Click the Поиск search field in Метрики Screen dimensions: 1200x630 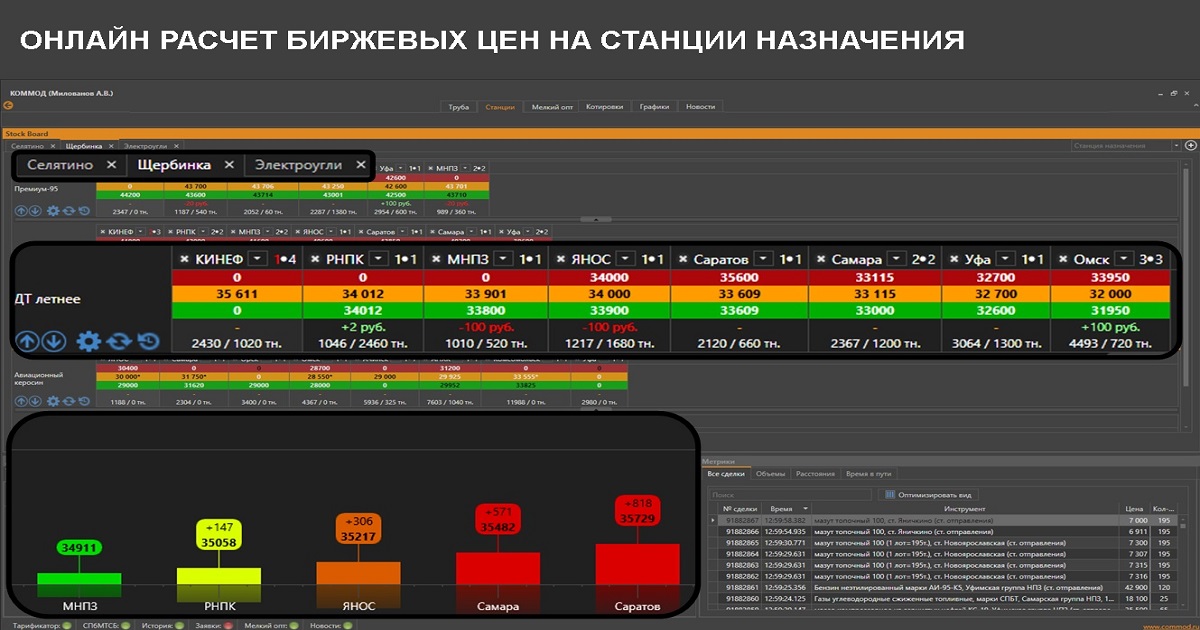(789, 494)
